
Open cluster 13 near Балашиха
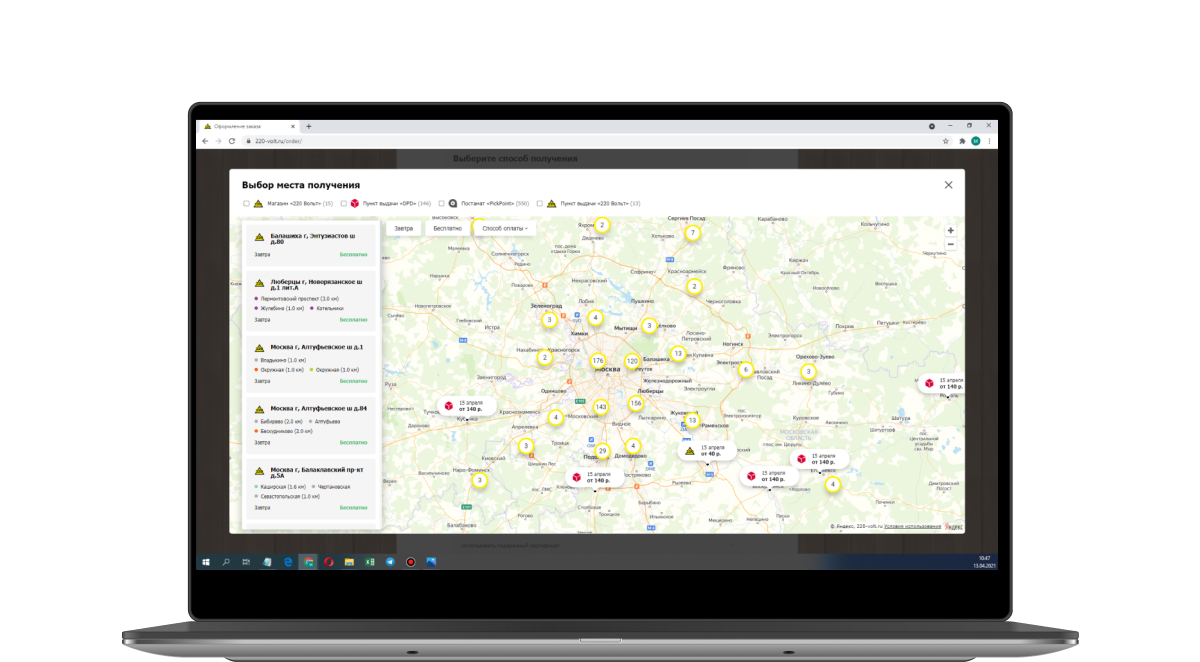[678, 353]
